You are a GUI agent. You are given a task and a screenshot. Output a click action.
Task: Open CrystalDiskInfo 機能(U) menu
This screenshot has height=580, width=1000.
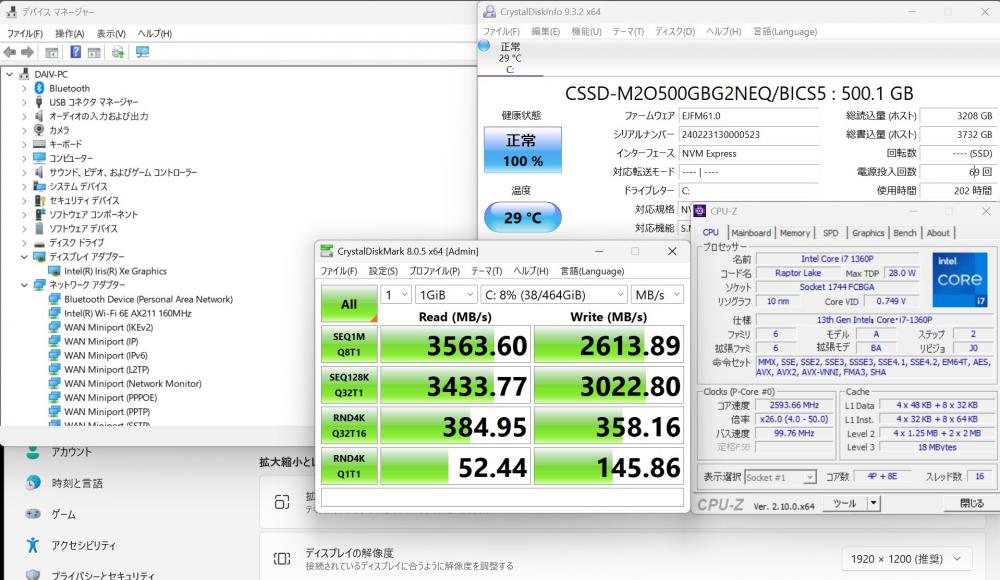coord(586,31)
